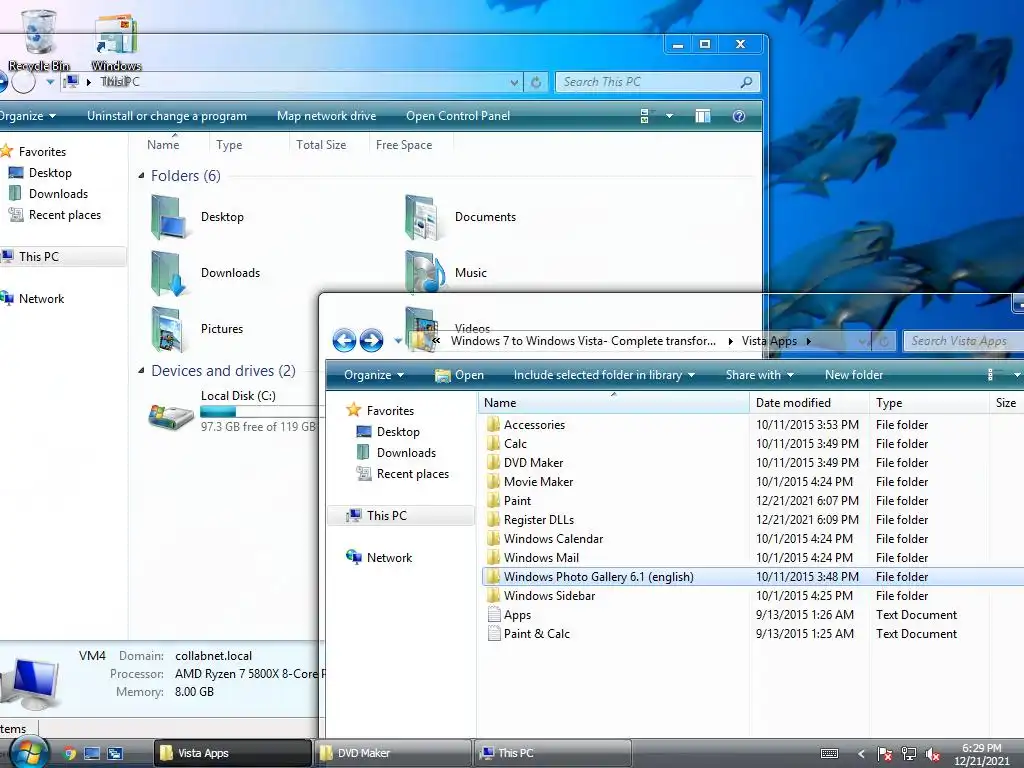
Task: Select the Register DLLs folder row
Action: tap(751, 520)
